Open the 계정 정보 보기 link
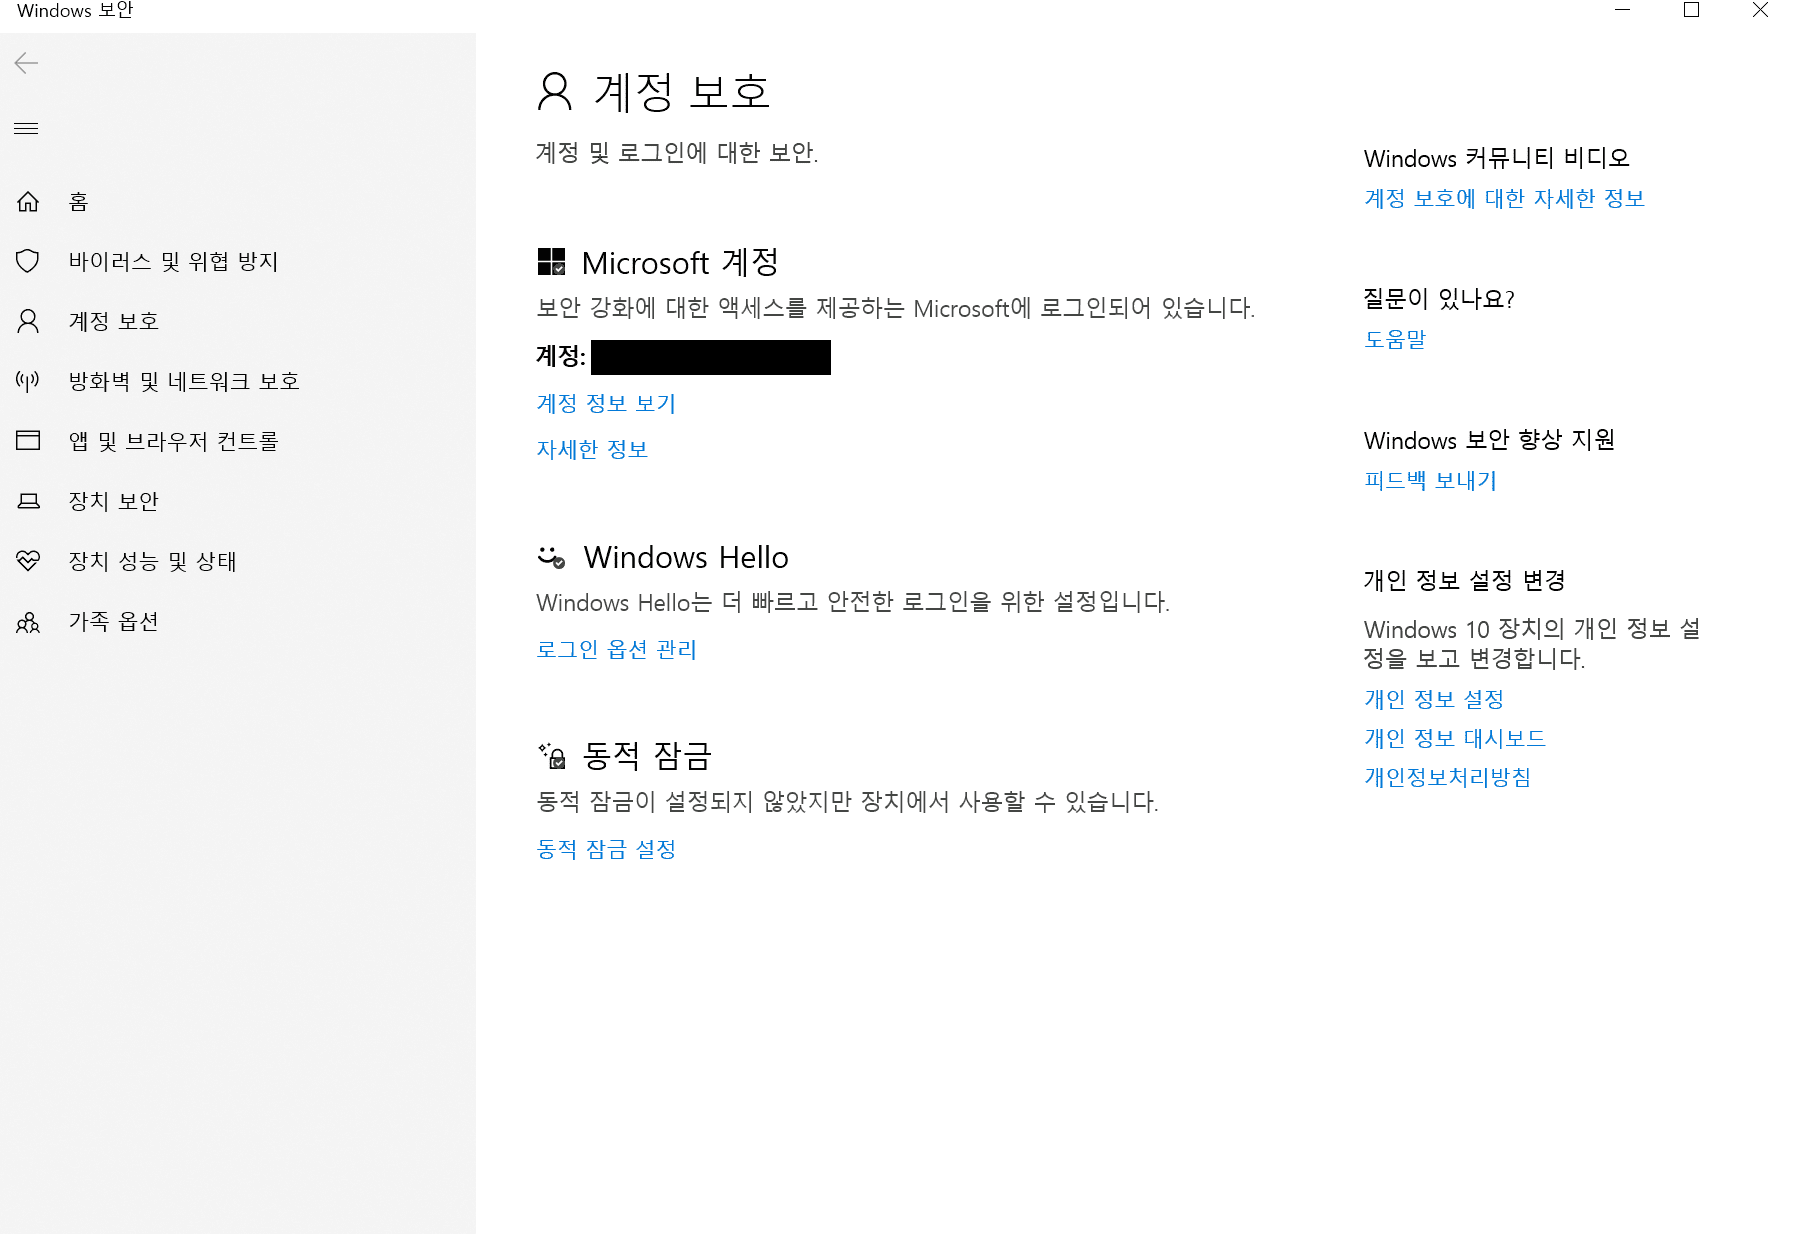Screen dimensions: 1794x1234 tap(606, 404)
